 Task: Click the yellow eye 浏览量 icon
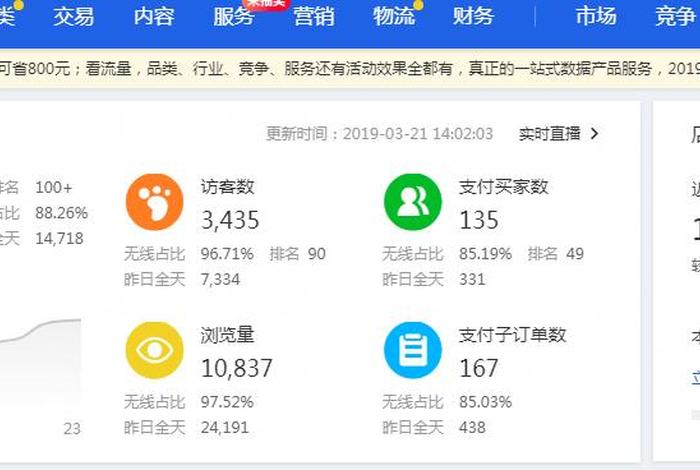click(154, 350)
